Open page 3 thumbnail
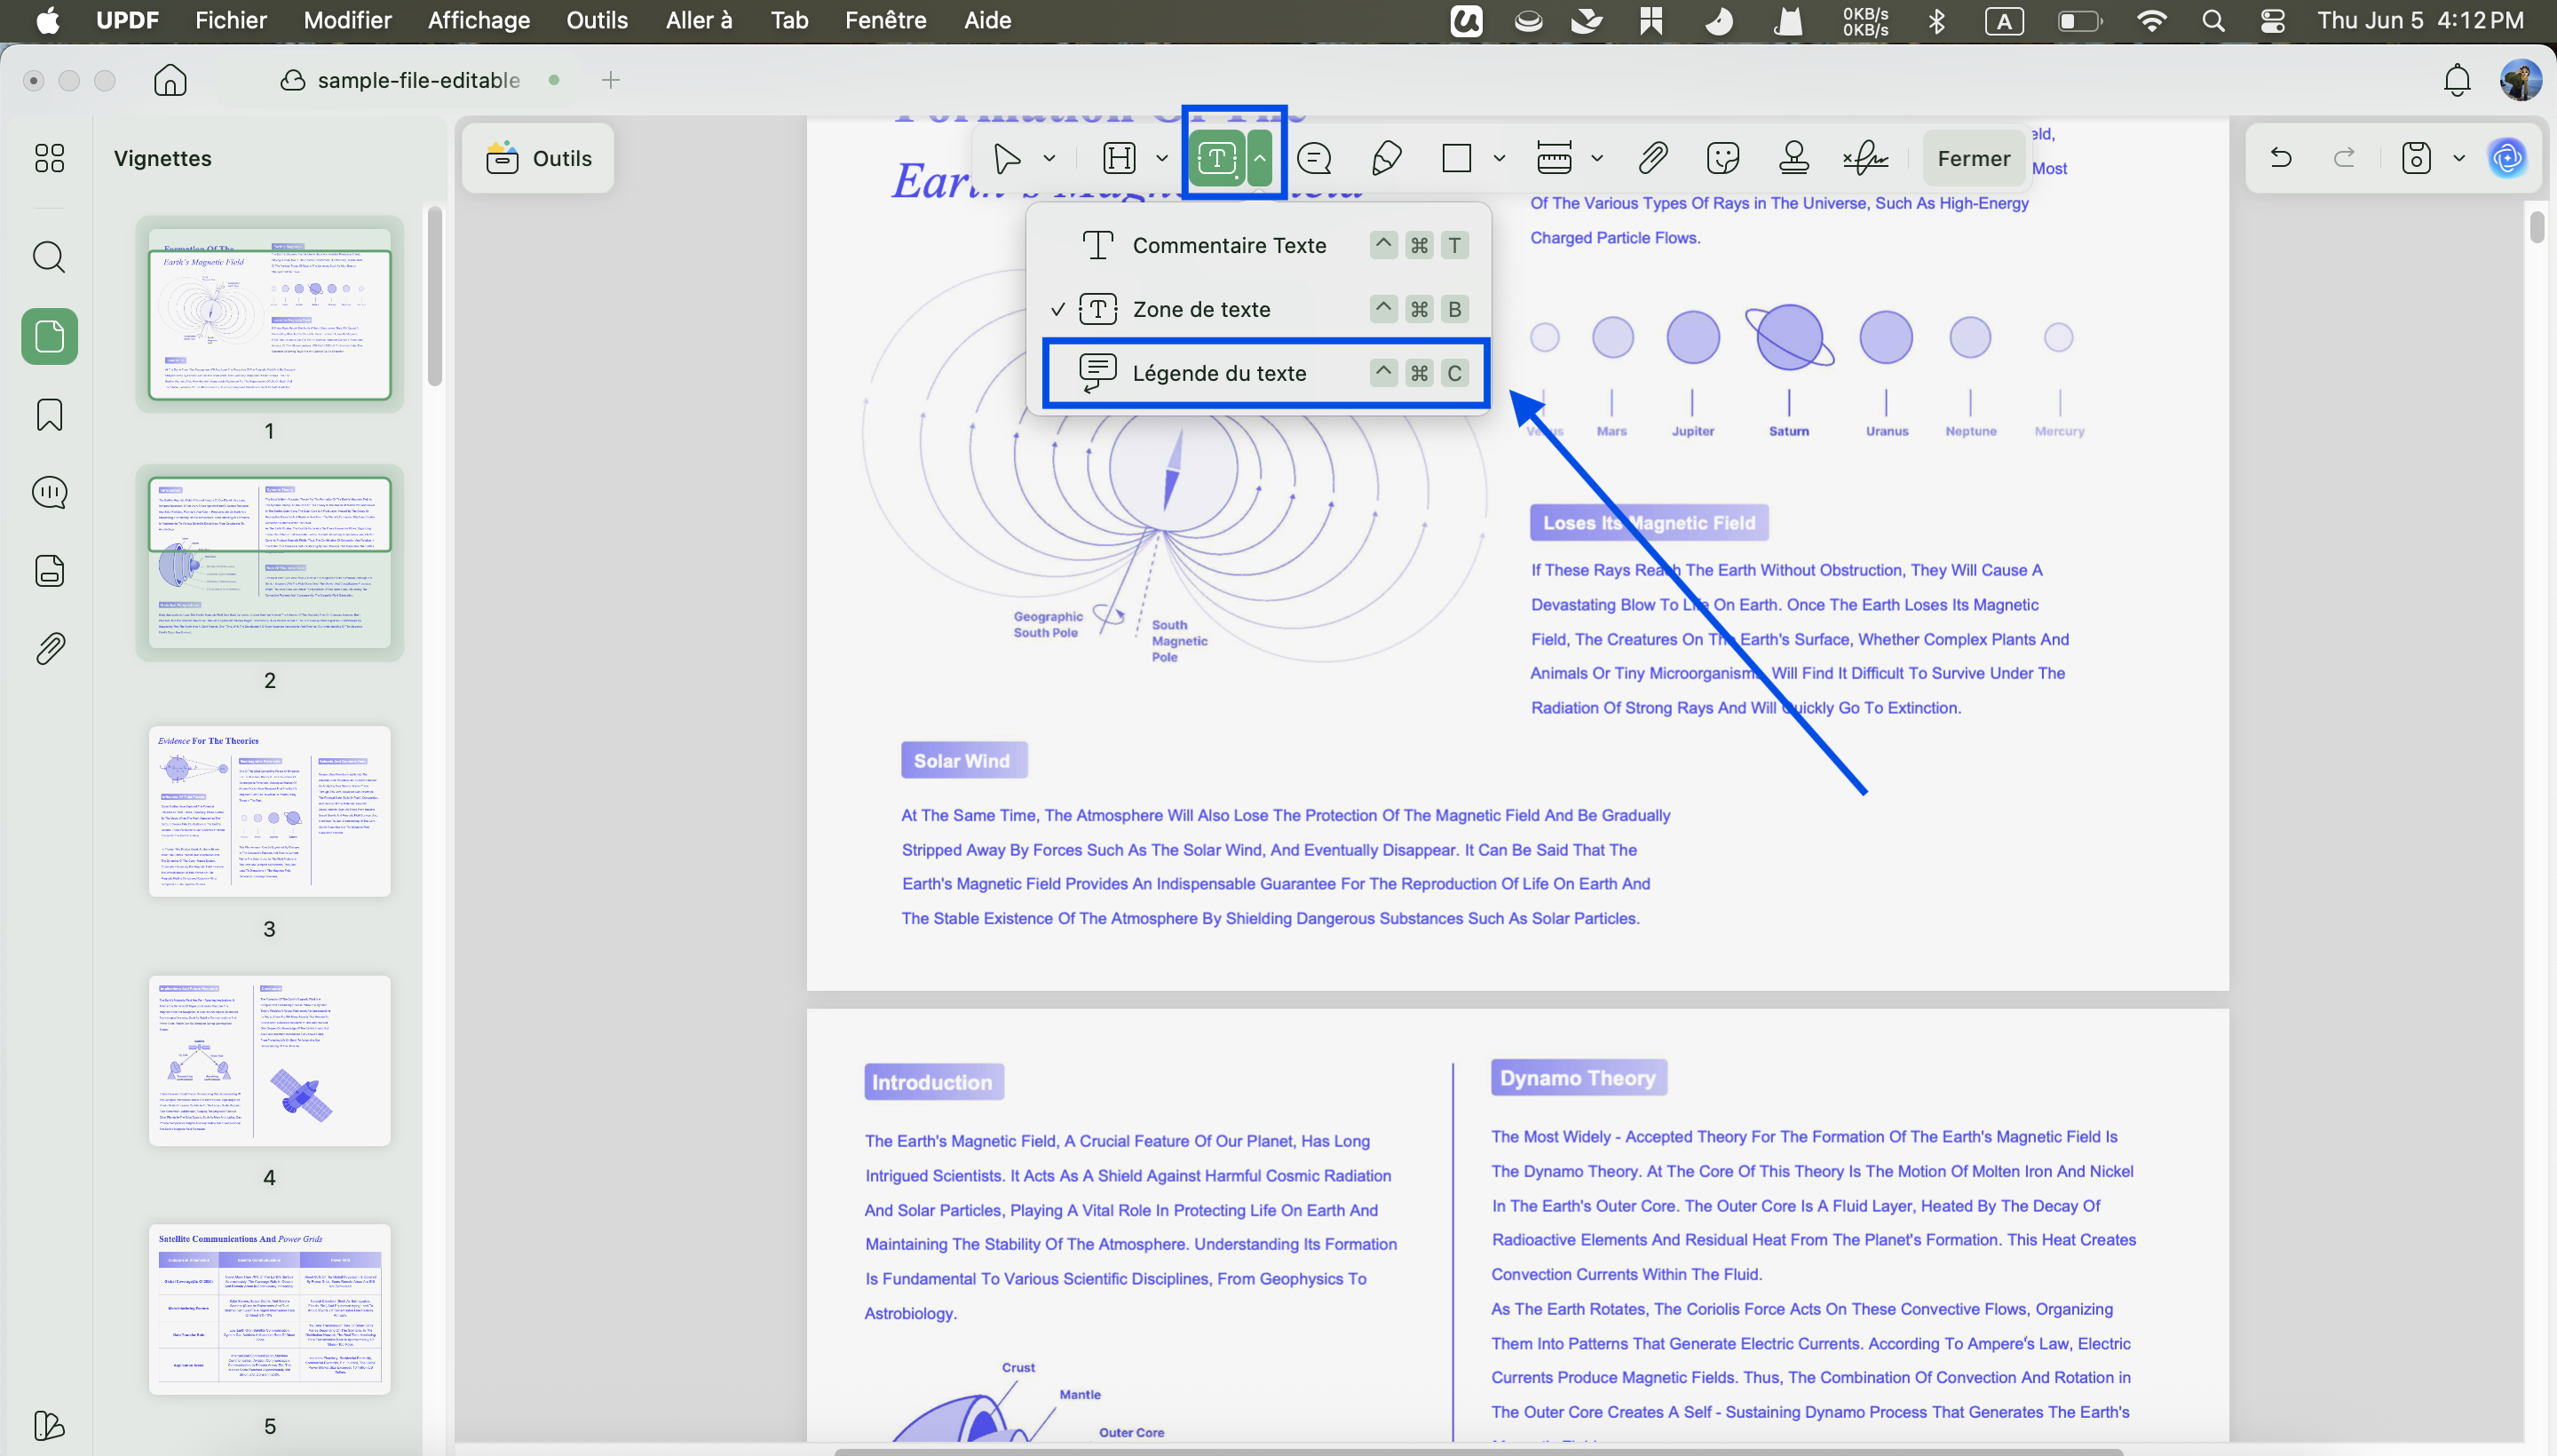This screenshot has height=1456, width=2557. [270, 811]
